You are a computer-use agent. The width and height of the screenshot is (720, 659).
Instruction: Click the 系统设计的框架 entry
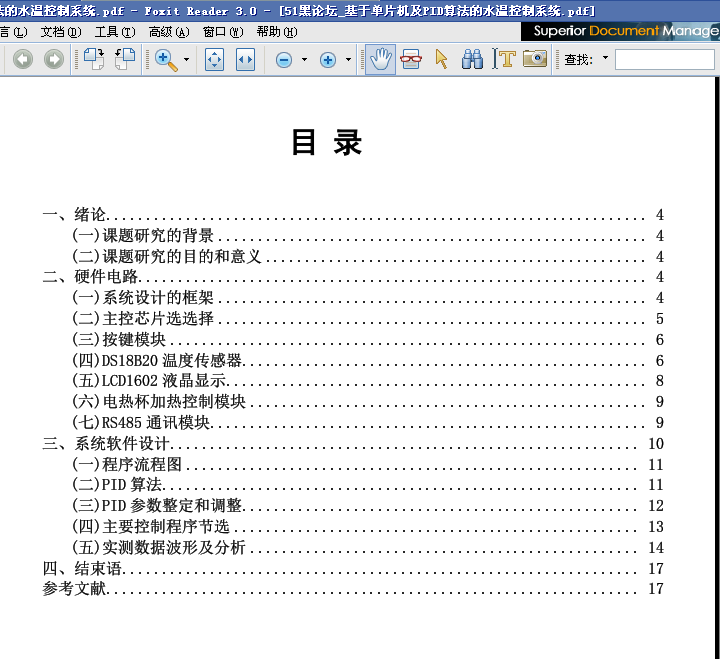click(368, 298)
